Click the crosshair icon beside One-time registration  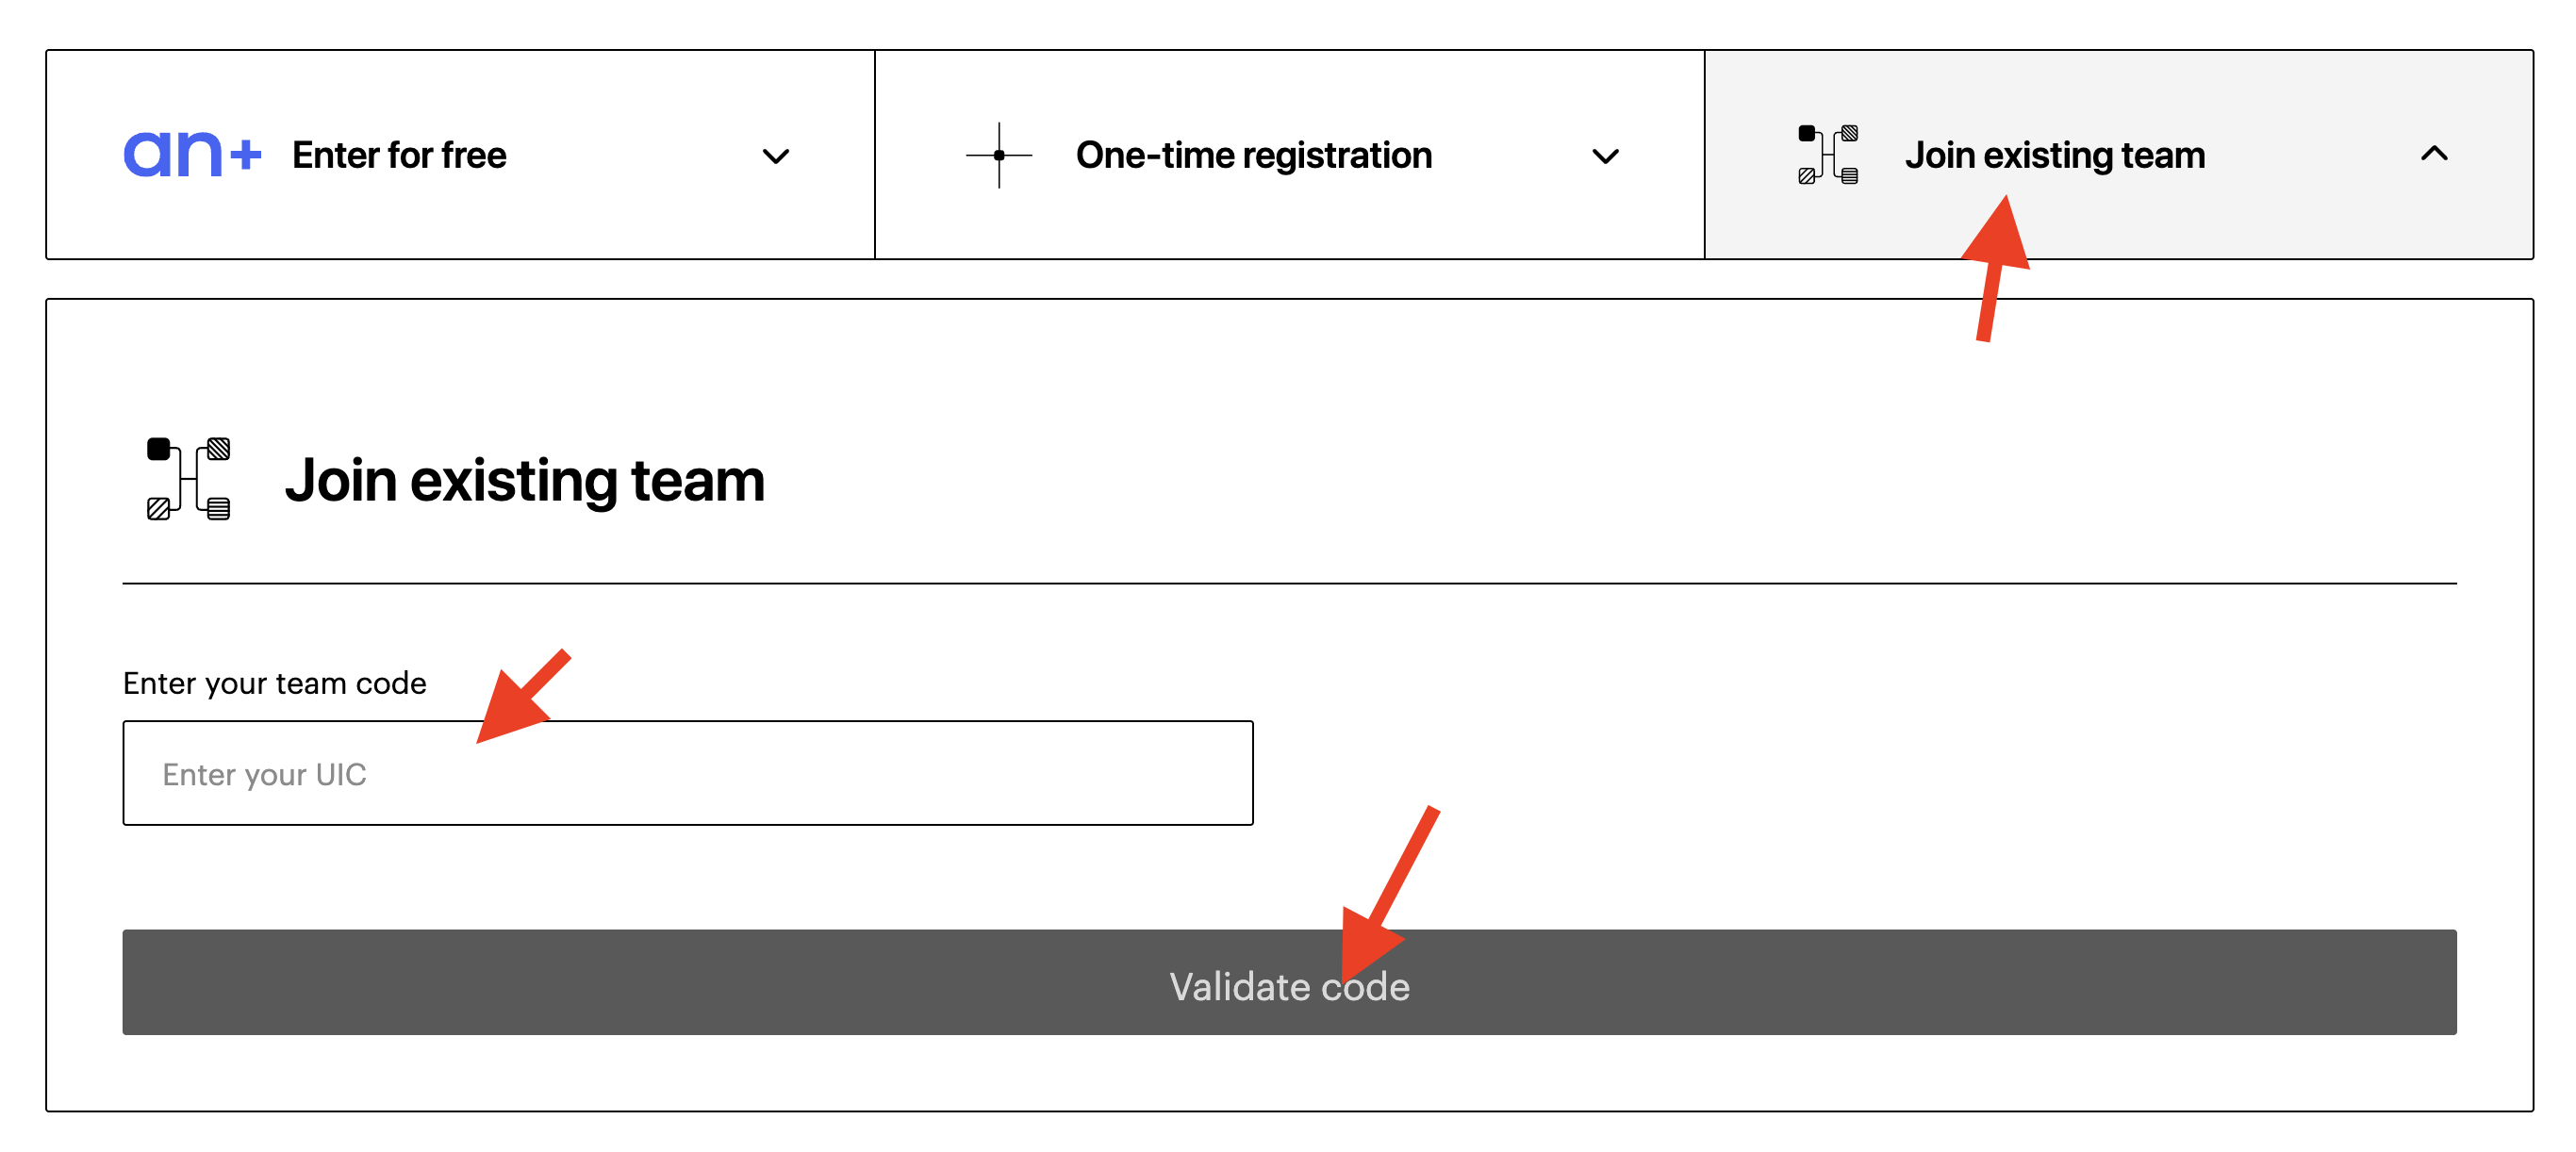[x=998, y=155]
